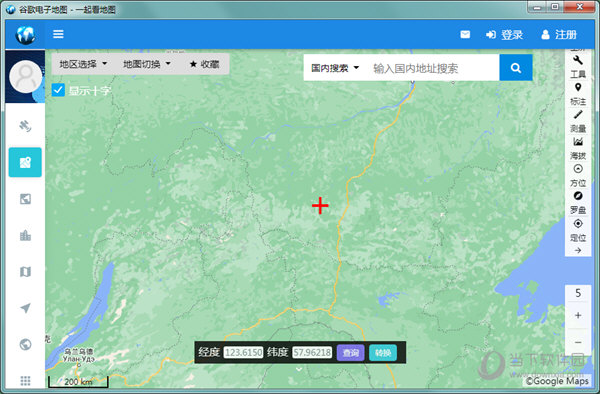
Task: Expand the 地区选择 dropdown
Action: tap(83, 64)
